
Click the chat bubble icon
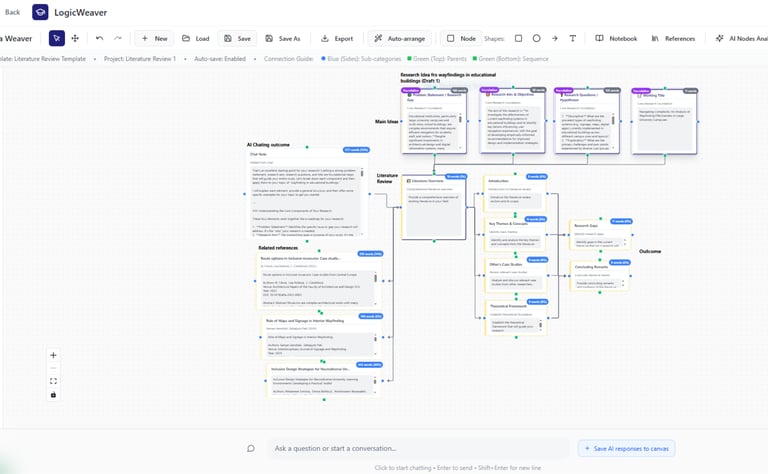(x=251, y=448)
